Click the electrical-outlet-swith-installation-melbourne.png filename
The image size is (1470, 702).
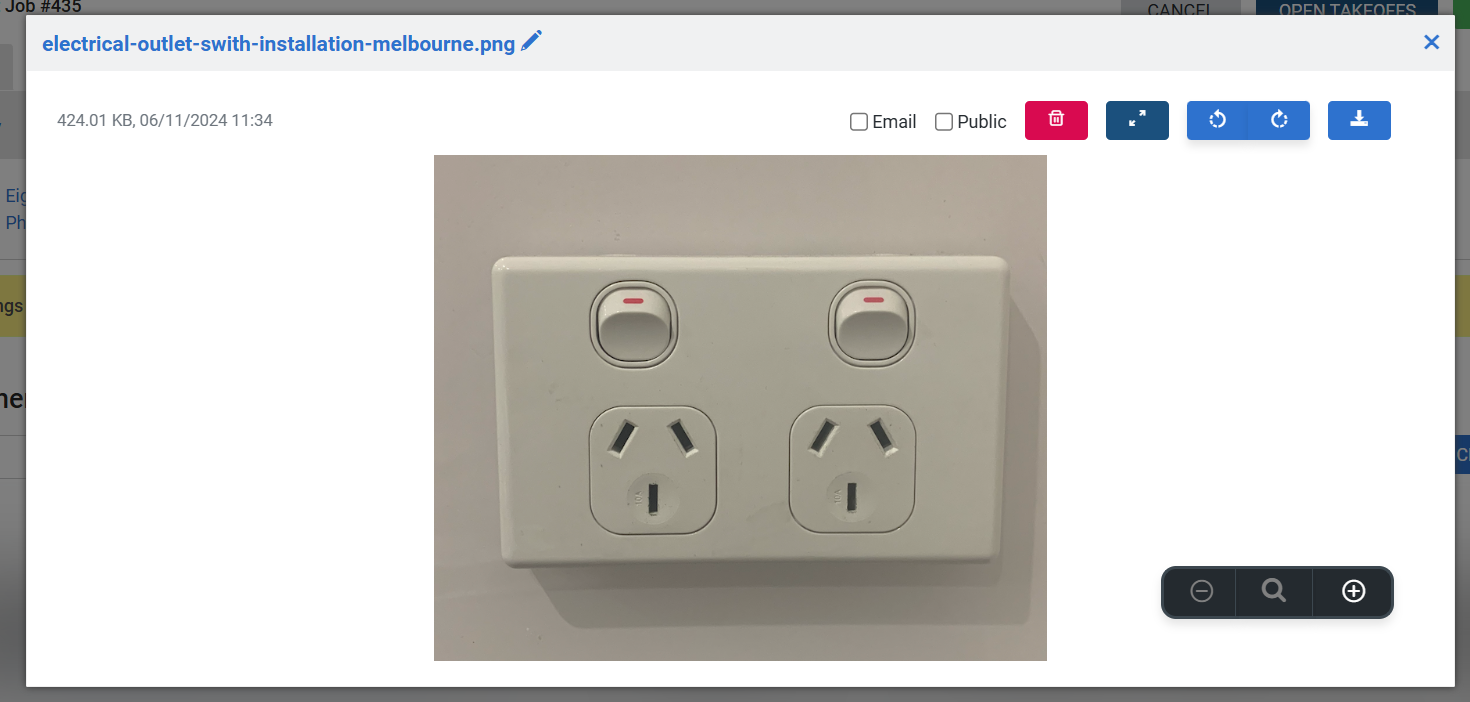click(x=279, y=44)
